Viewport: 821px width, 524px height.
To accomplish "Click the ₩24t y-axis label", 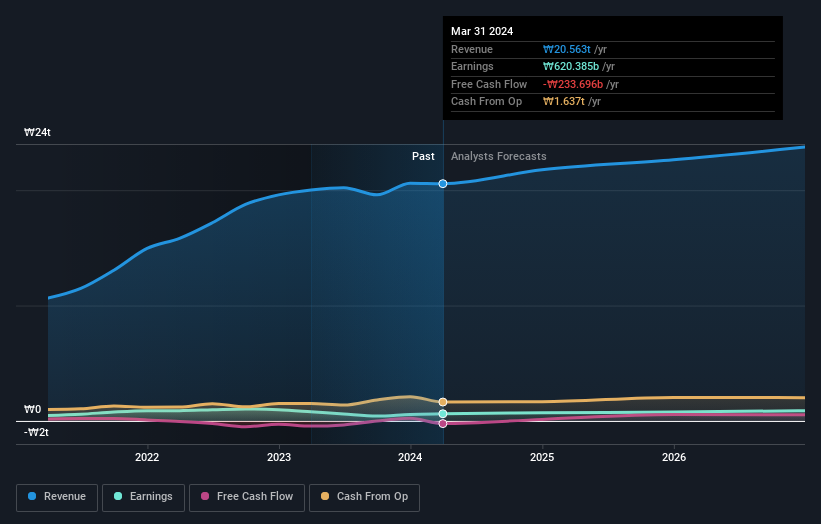I will point(37,132).
